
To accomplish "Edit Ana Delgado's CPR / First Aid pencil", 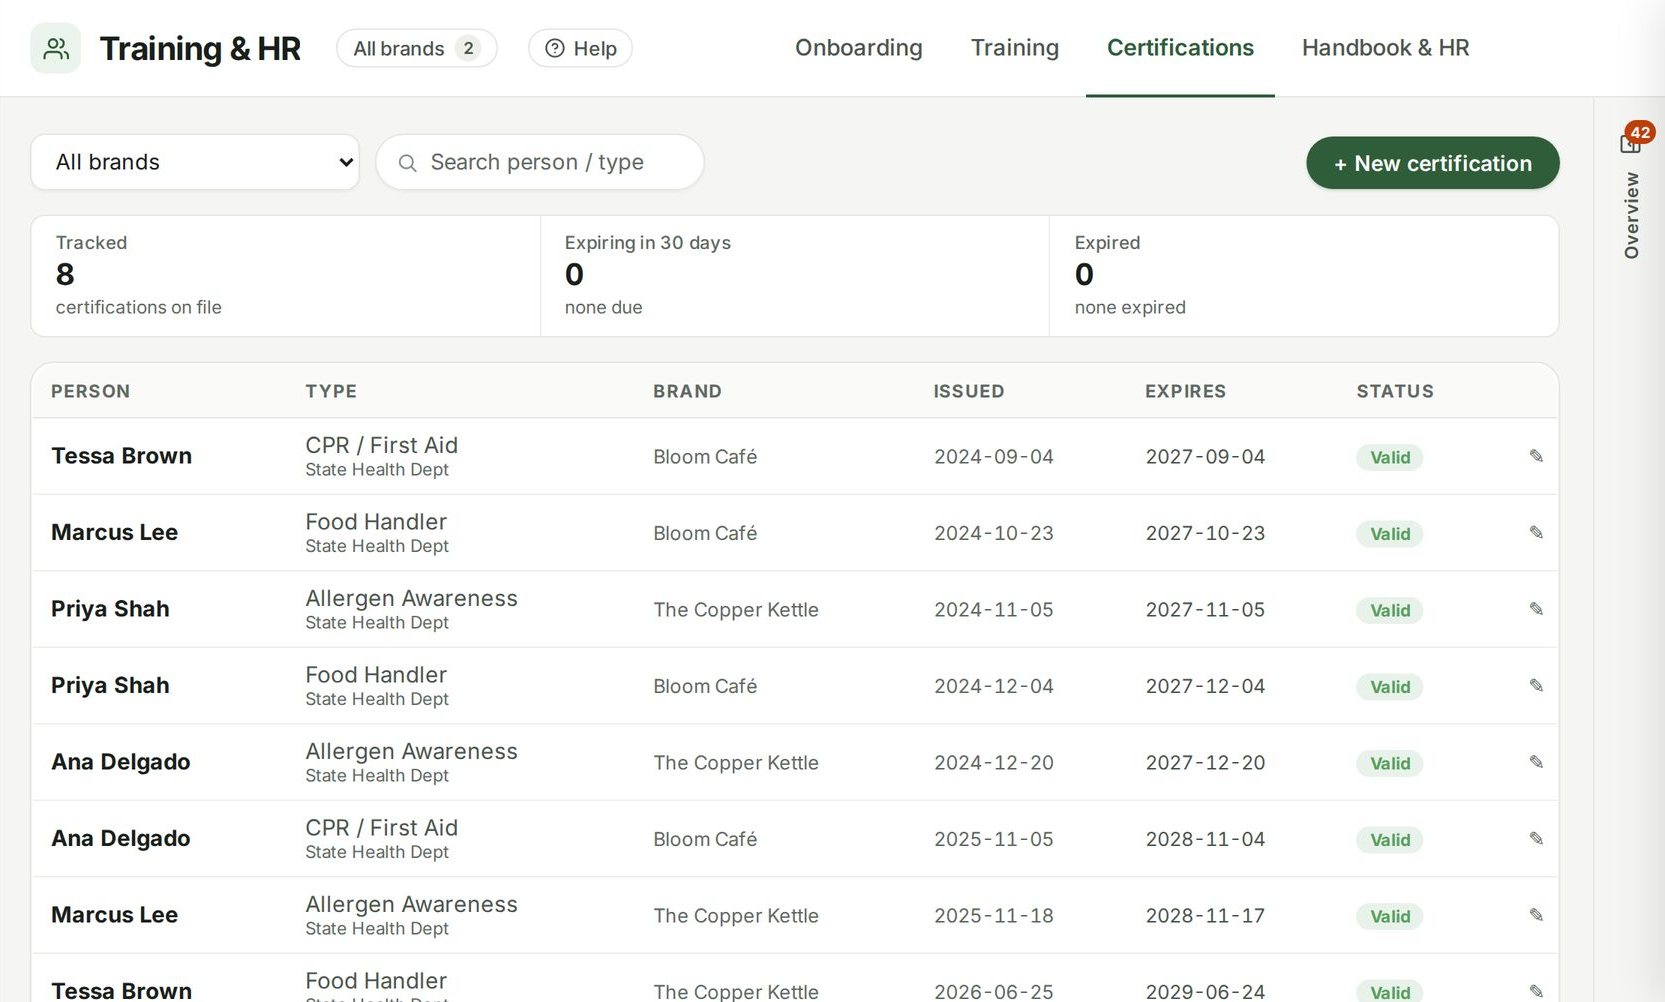I will (1536, 839).
